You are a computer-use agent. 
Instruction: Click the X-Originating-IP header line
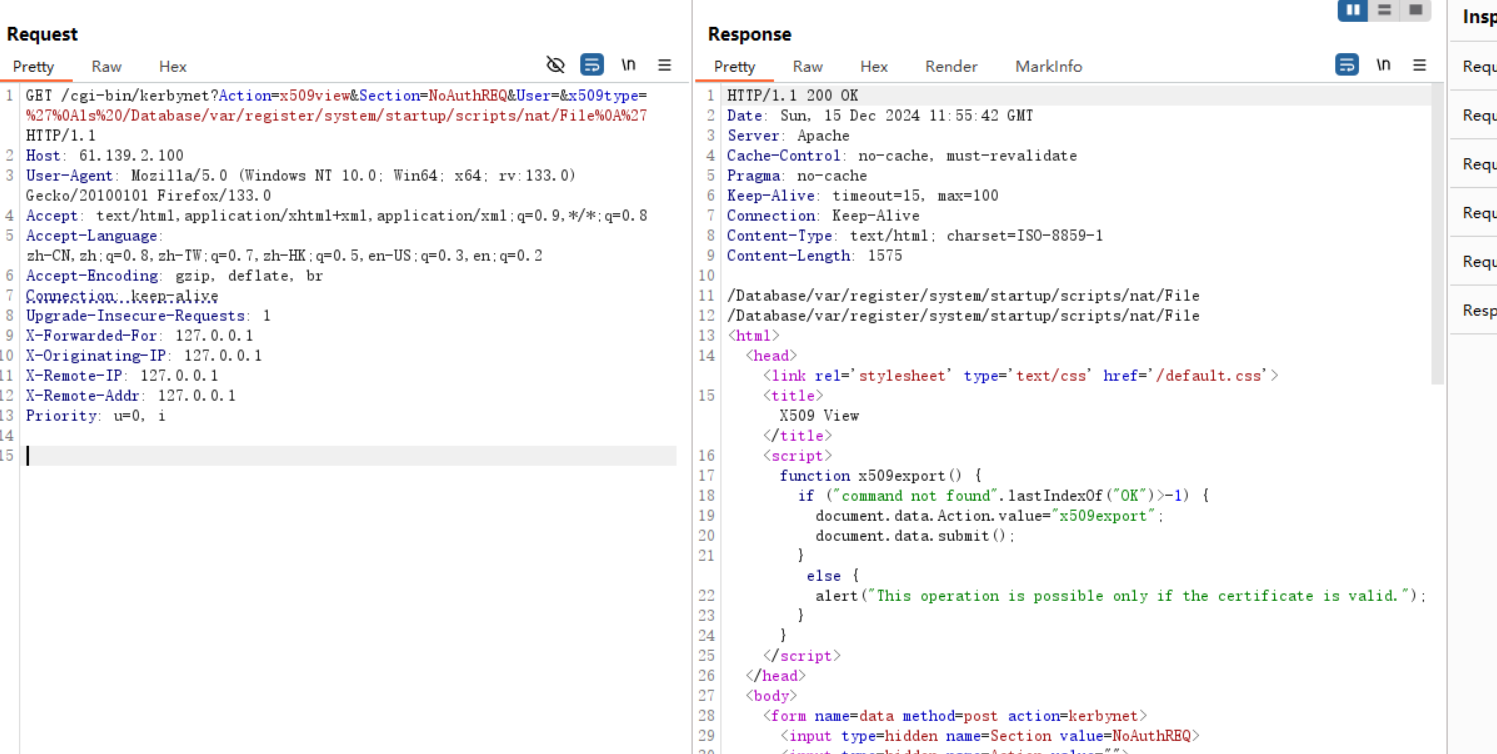(x=144, y=356)
